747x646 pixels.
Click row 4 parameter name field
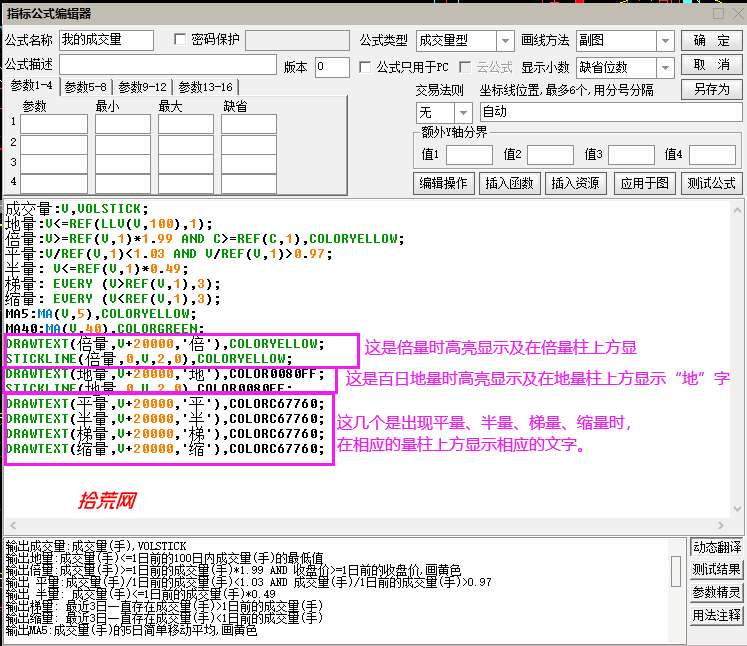[54, 183]
